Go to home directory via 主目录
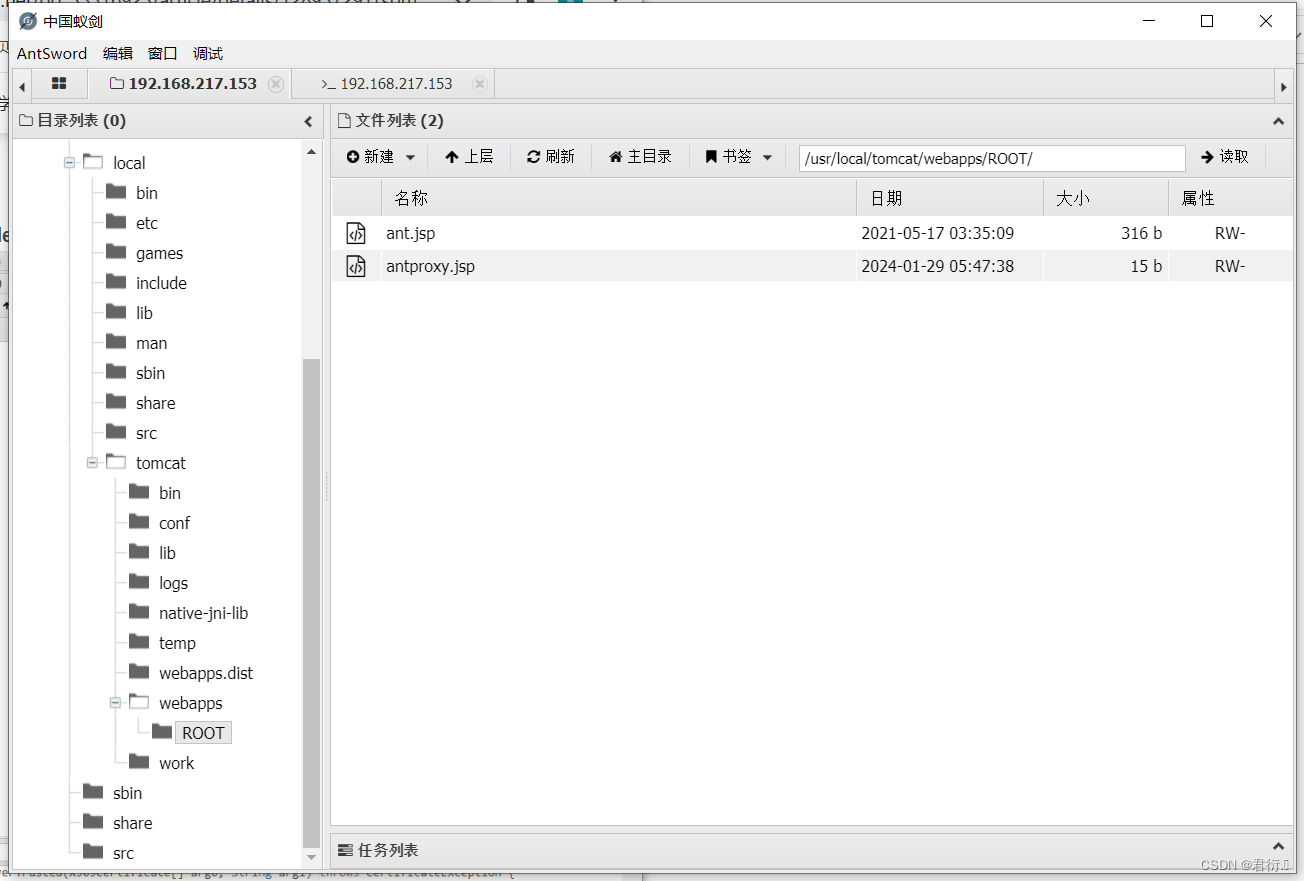1304x881 pixels. pyautogui.click(x=640, y=157)
